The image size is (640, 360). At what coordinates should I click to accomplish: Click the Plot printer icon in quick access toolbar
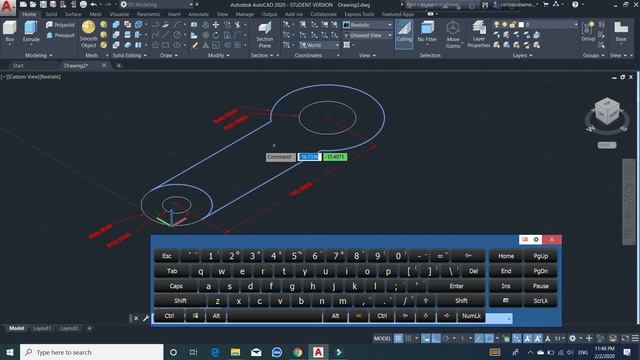point(83,4)
